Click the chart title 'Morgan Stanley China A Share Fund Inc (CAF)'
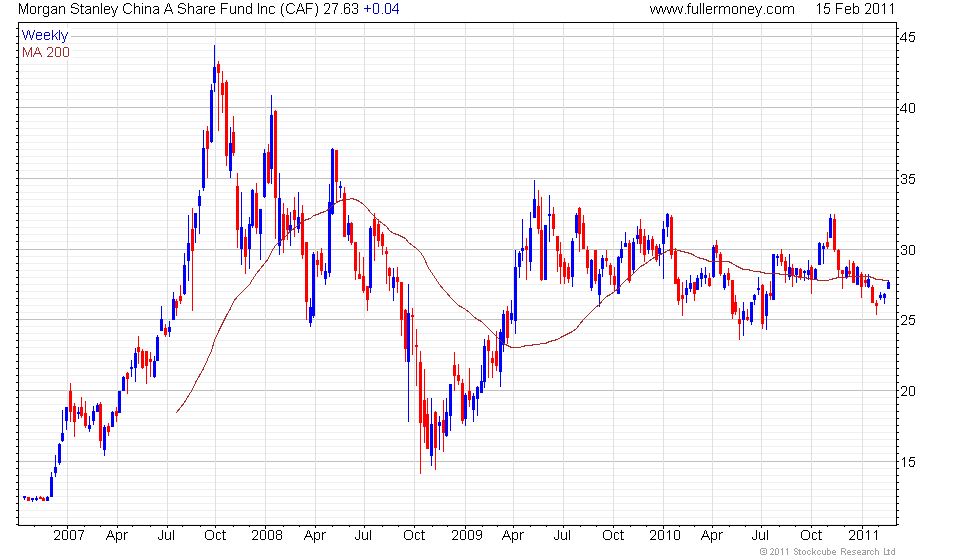Image resolution: width=980 pixels, height=560 pixels. (168, 9)
